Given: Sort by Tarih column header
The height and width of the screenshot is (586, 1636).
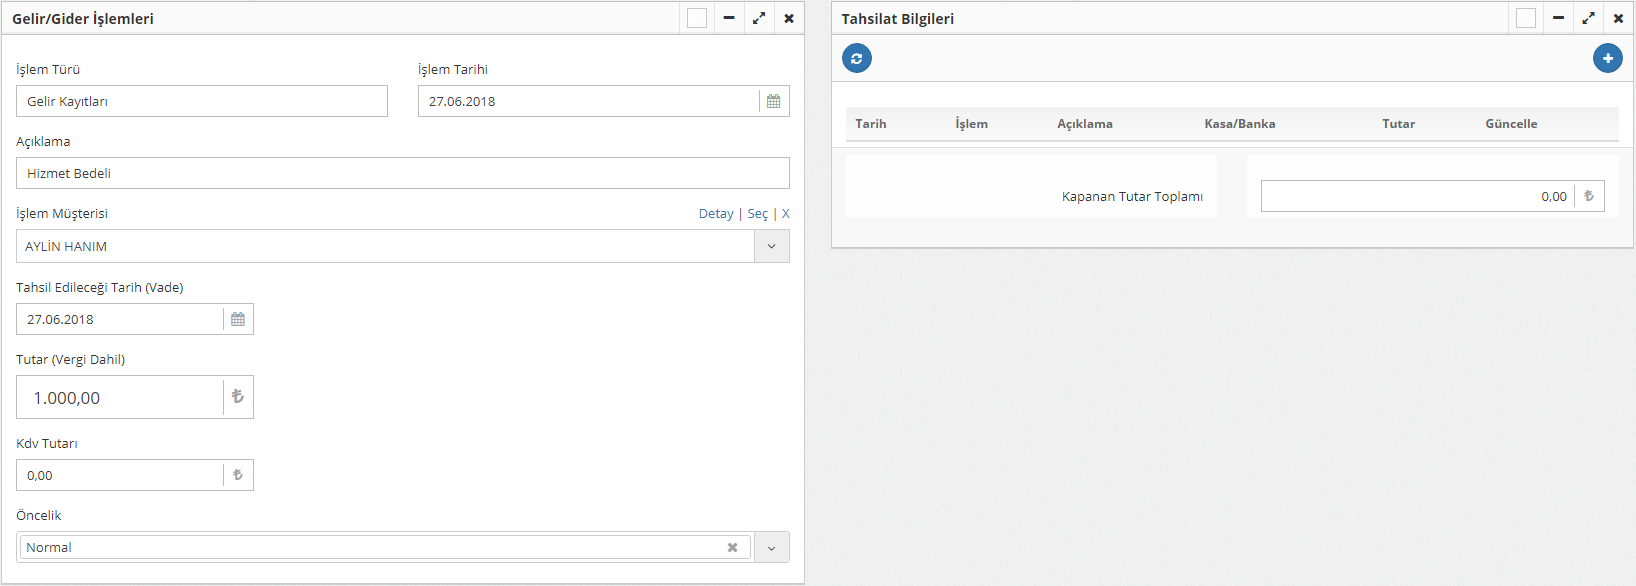Looking at the screenshot, I should coord(870,124).
